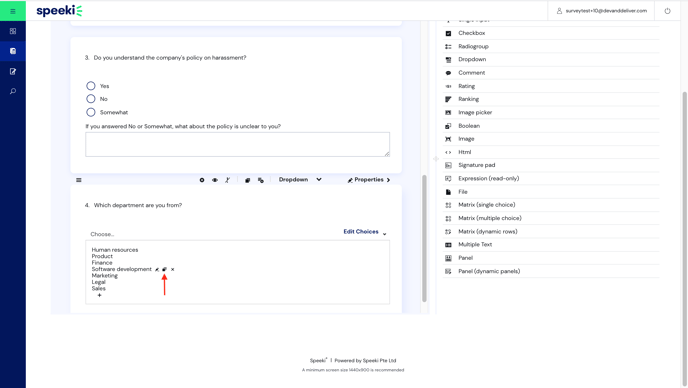Open the account surveytest+10@devanddeliver.com
688x388 pixels.
[x=602, y=11]
